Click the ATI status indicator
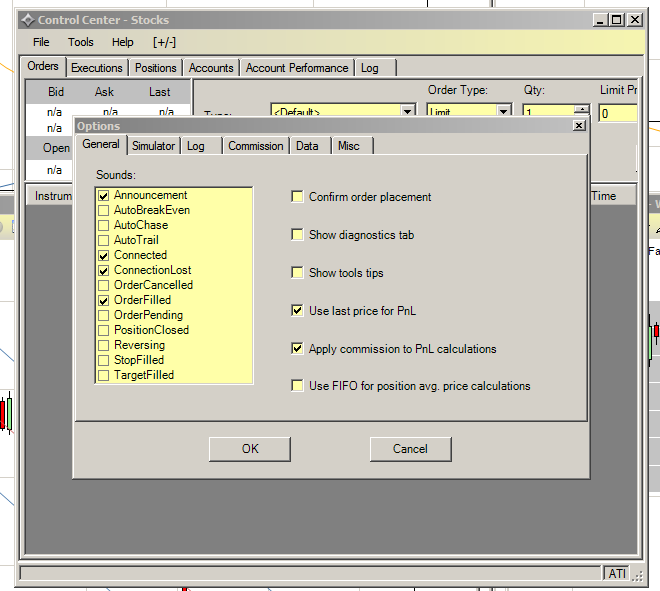Viewport: 660px width, 591px height. pyautogui.click(x=617, y=573)
